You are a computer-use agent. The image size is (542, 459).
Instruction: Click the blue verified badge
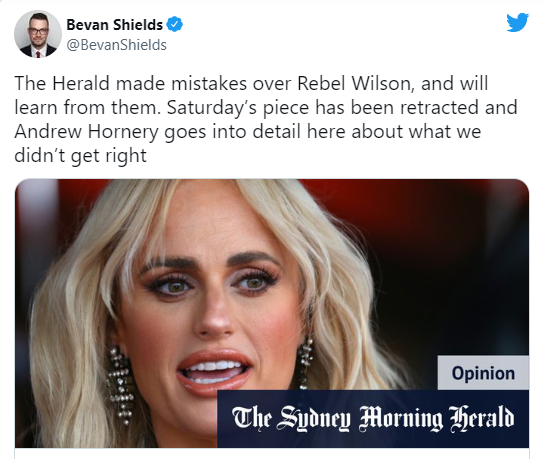(x=175, y=24)
